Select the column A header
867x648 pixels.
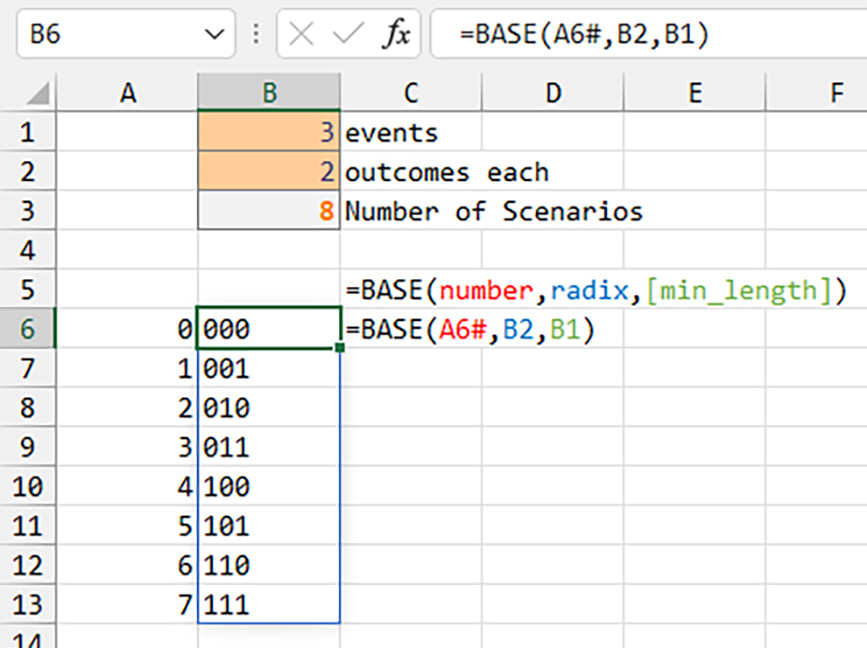(127, 92)
